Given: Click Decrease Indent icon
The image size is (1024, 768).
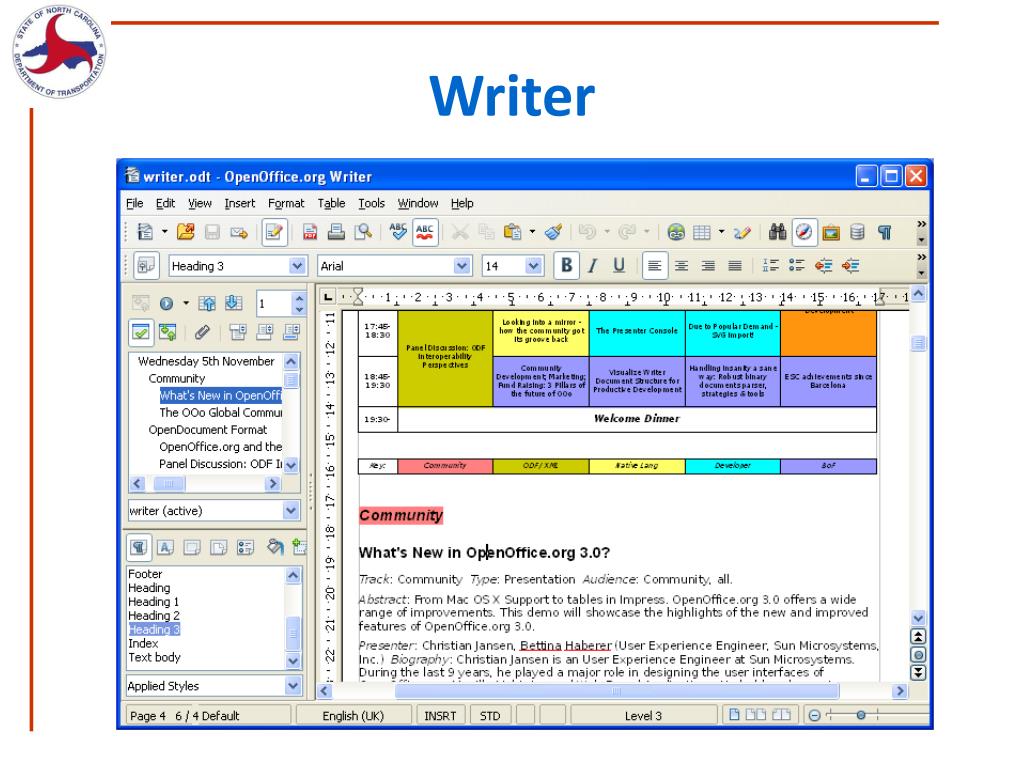Looking at the screenshot, I should click(824, 266).
